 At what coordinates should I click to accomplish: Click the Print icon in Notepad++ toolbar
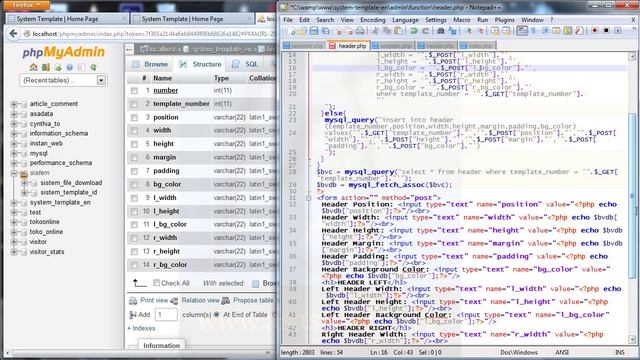(360, 31)
